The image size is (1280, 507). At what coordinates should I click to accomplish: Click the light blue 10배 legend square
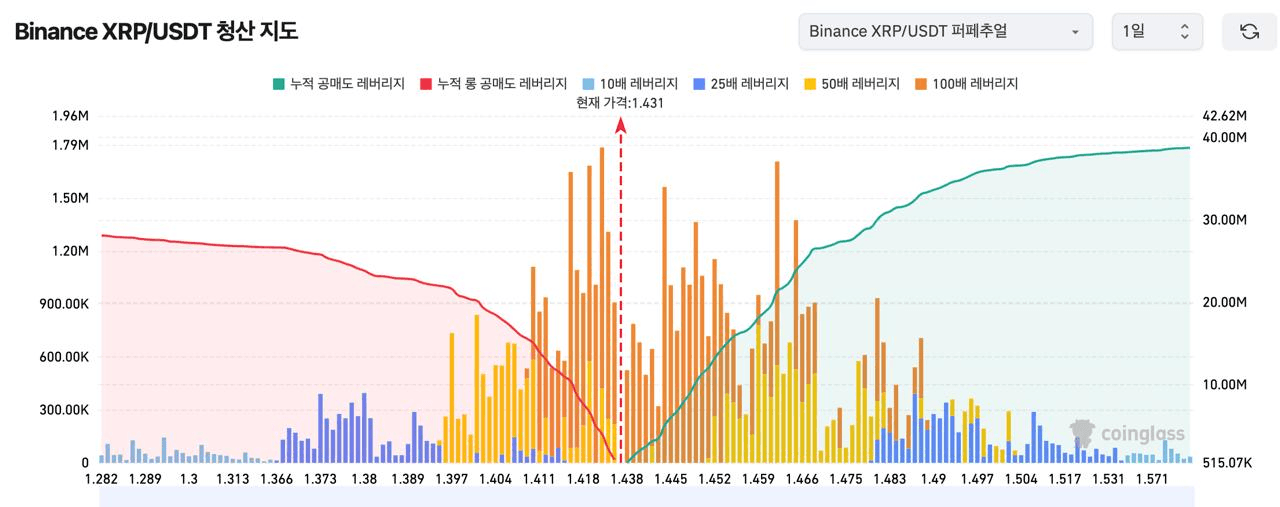click(588, 84)
